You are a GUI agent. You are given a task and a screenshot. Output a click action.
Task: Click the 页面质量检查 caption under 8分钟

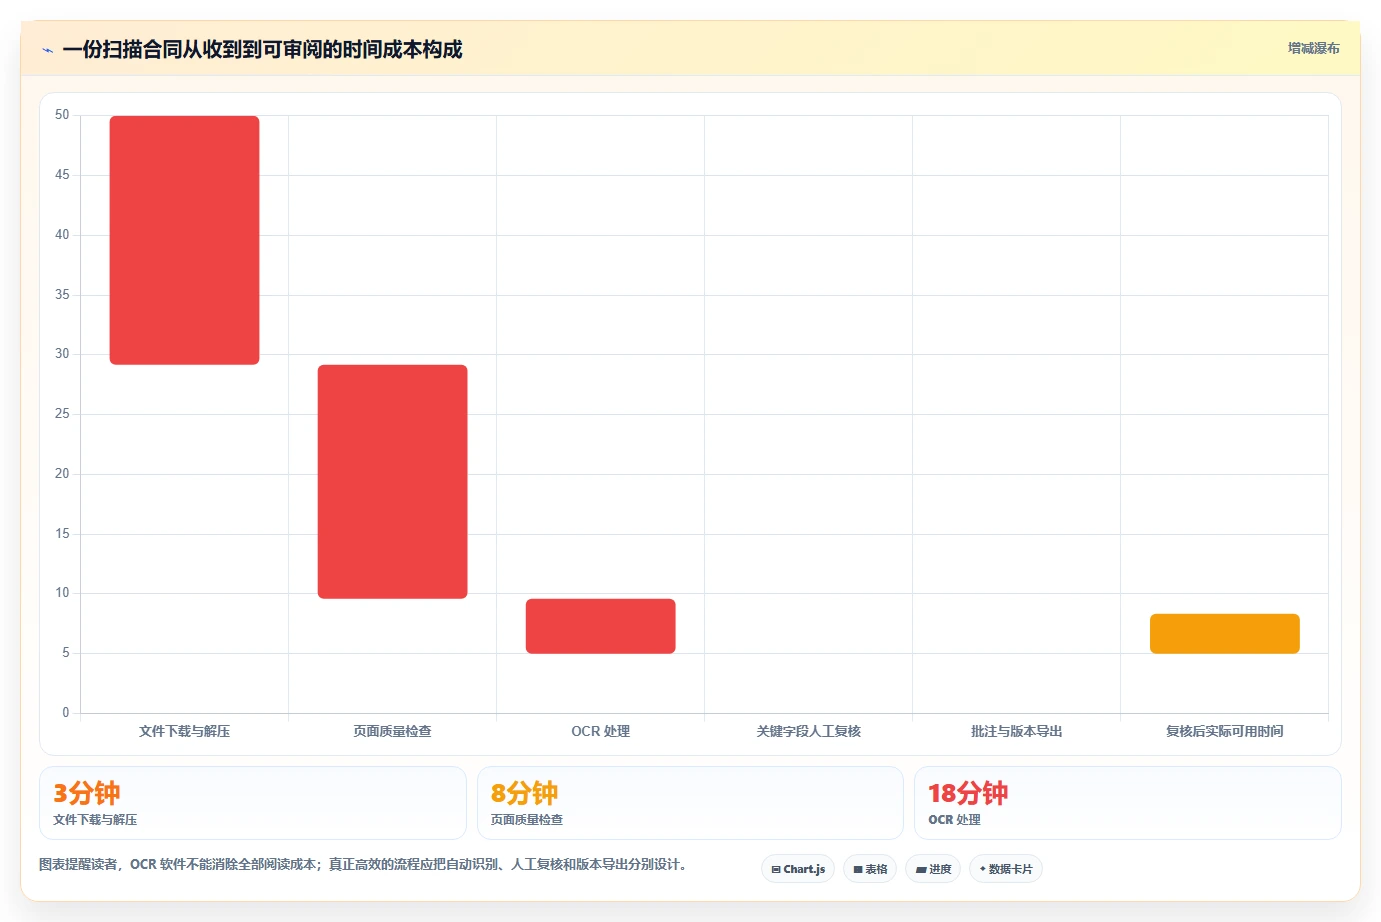pyautogui.click(x=527, y=820)
